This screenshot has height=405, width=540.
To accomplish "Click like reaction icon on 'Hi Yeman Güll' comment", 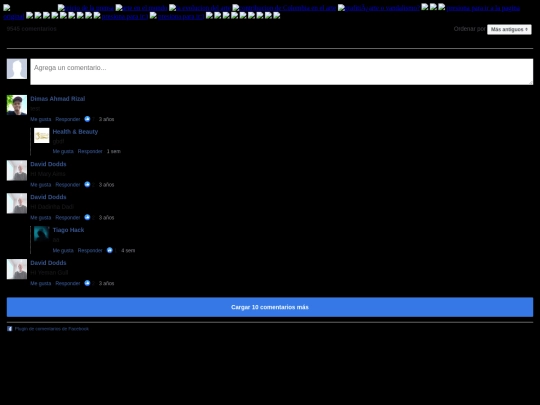I will (87, 283).
